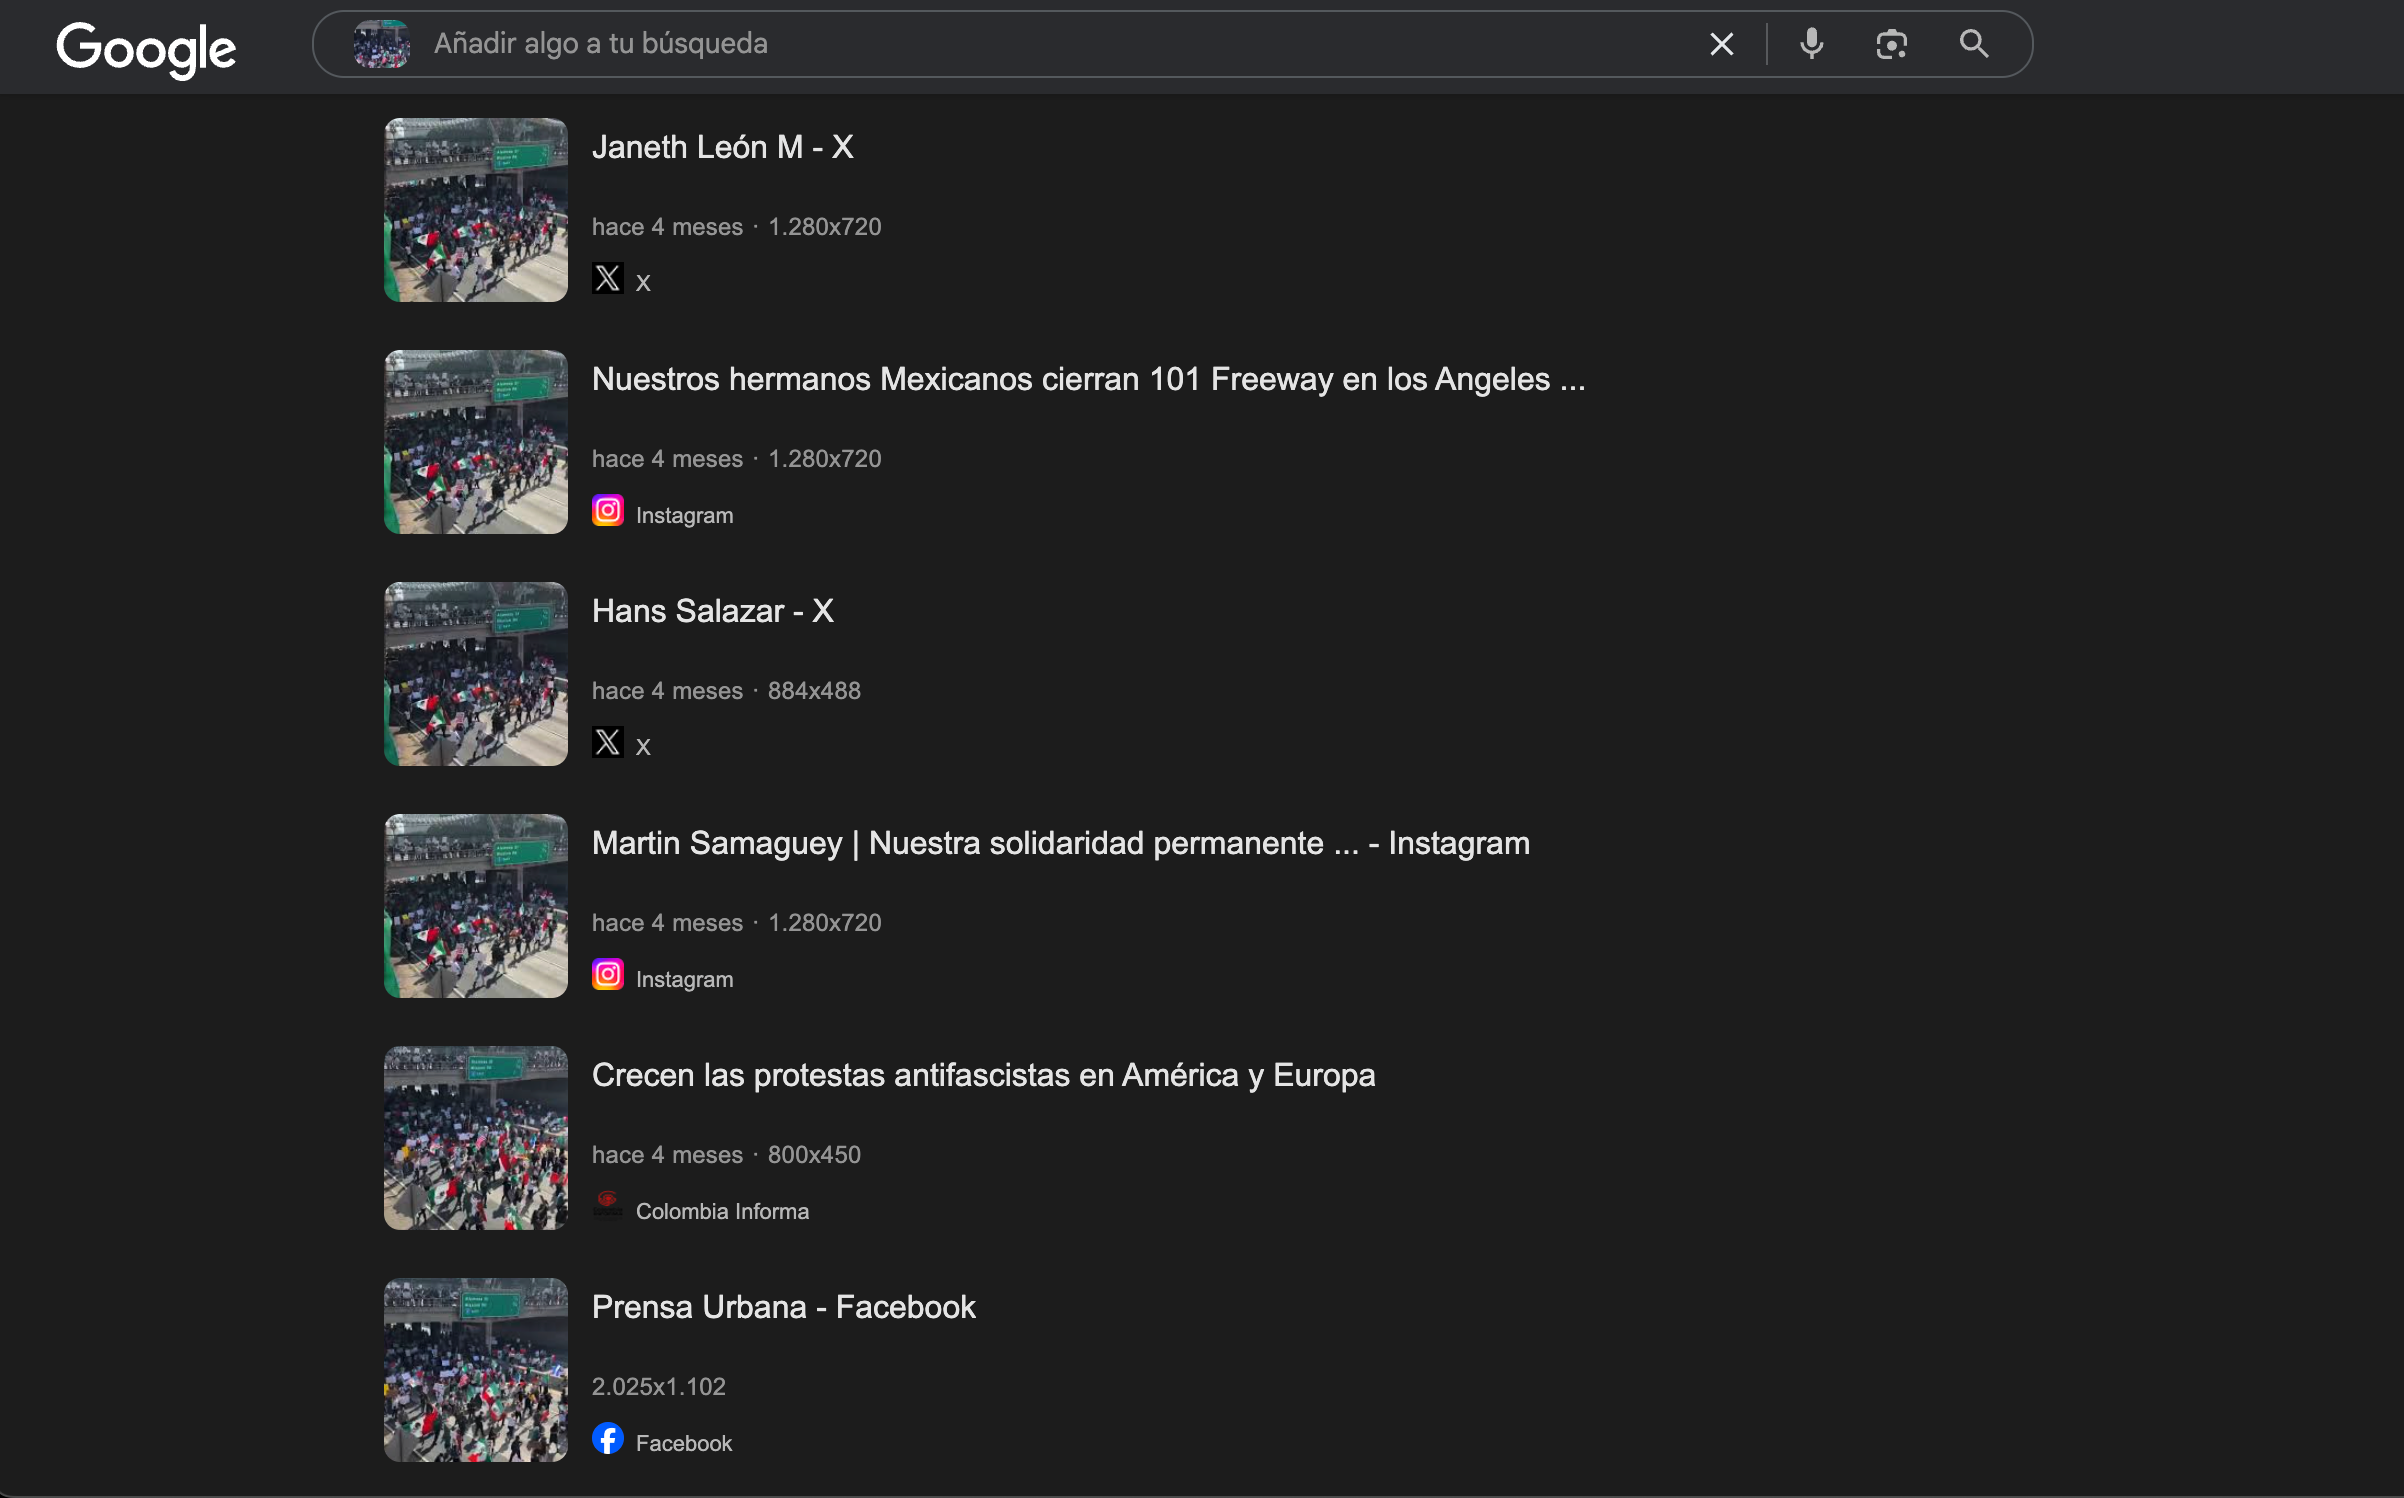Click the magnifying glass search button
Viewport: 2404px width, 1498px height.
[x=1973, y=44]
